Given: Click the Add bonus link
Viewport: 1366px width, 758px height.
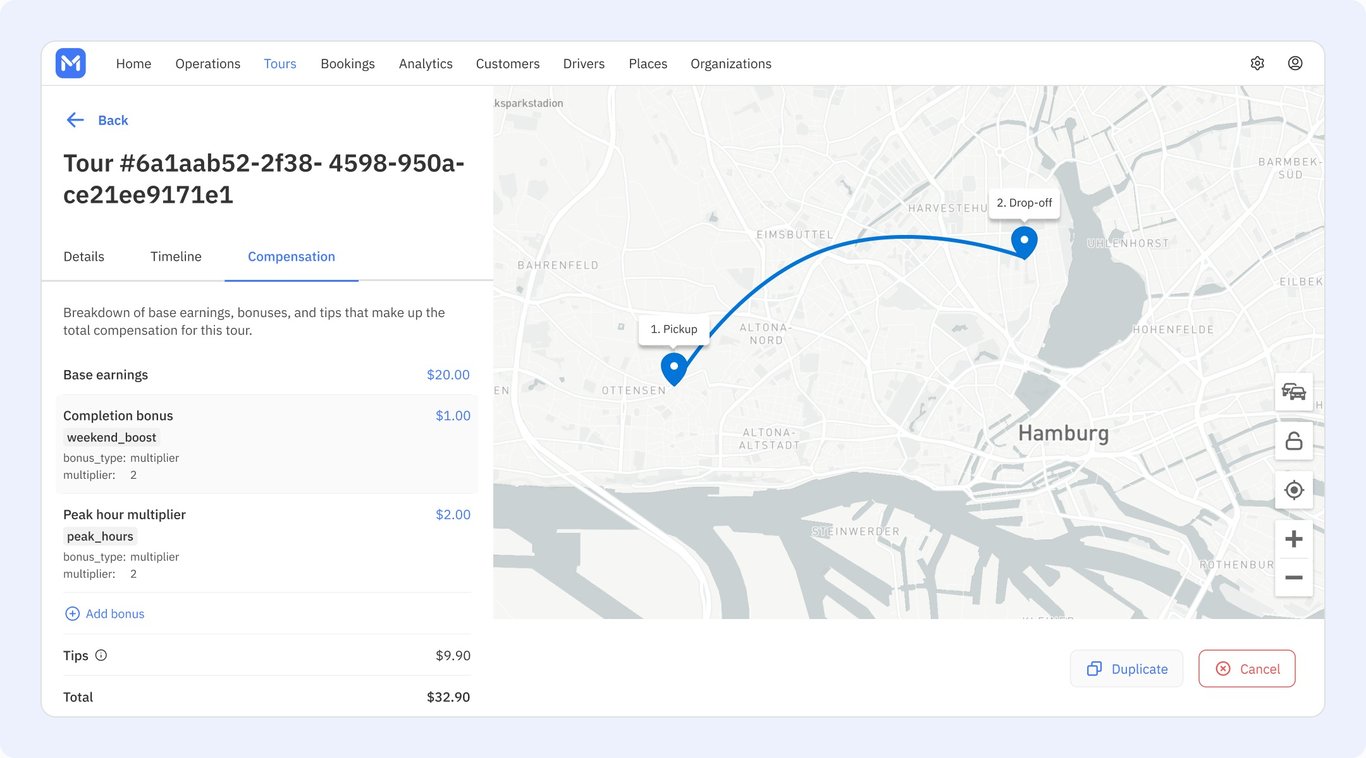Looking at the screenshot, I should [115, 614].
